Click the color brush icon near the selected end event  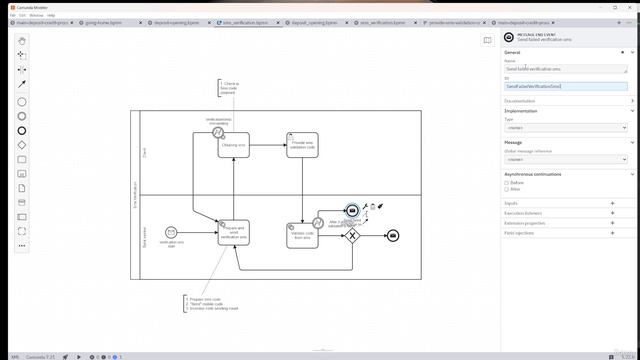tap(380, 207)
